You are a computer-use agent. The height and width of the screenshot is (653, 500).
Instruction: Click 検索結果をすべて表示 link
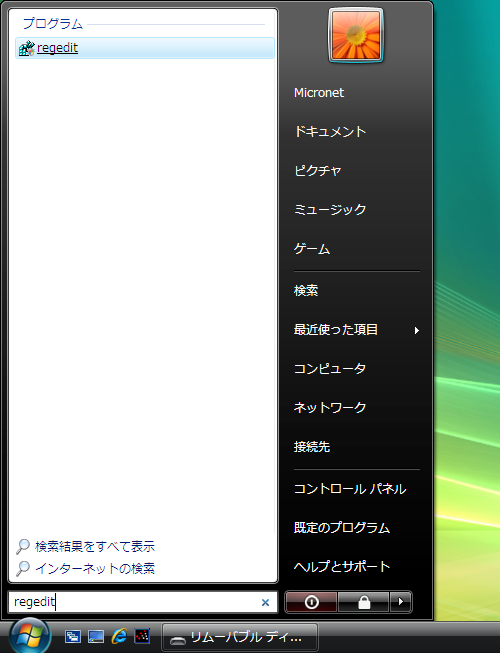click(95, 546)
